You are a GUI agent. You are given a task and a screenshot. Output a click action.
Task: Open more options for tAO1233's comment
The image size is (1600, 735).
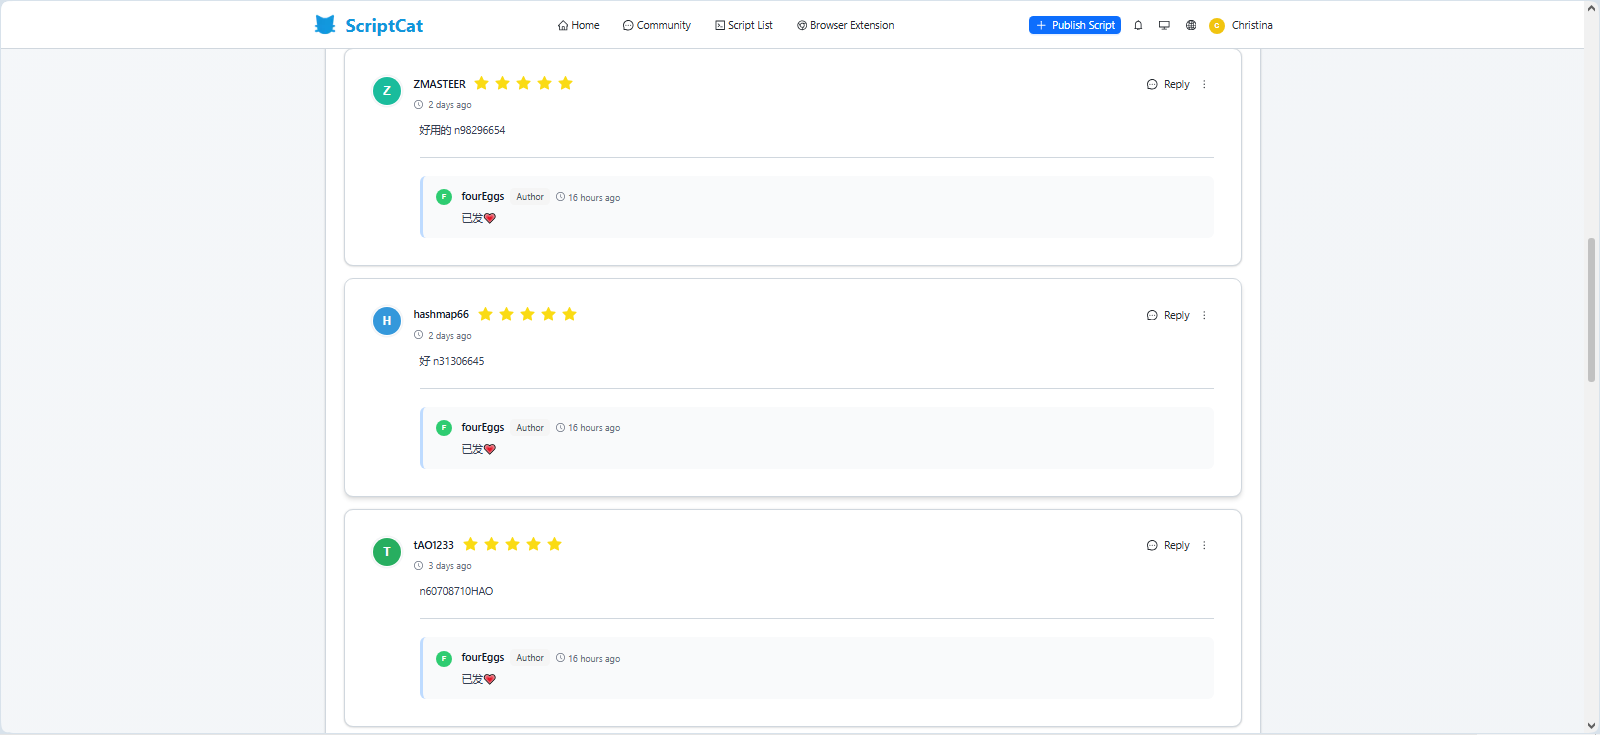pos(1204,546)
